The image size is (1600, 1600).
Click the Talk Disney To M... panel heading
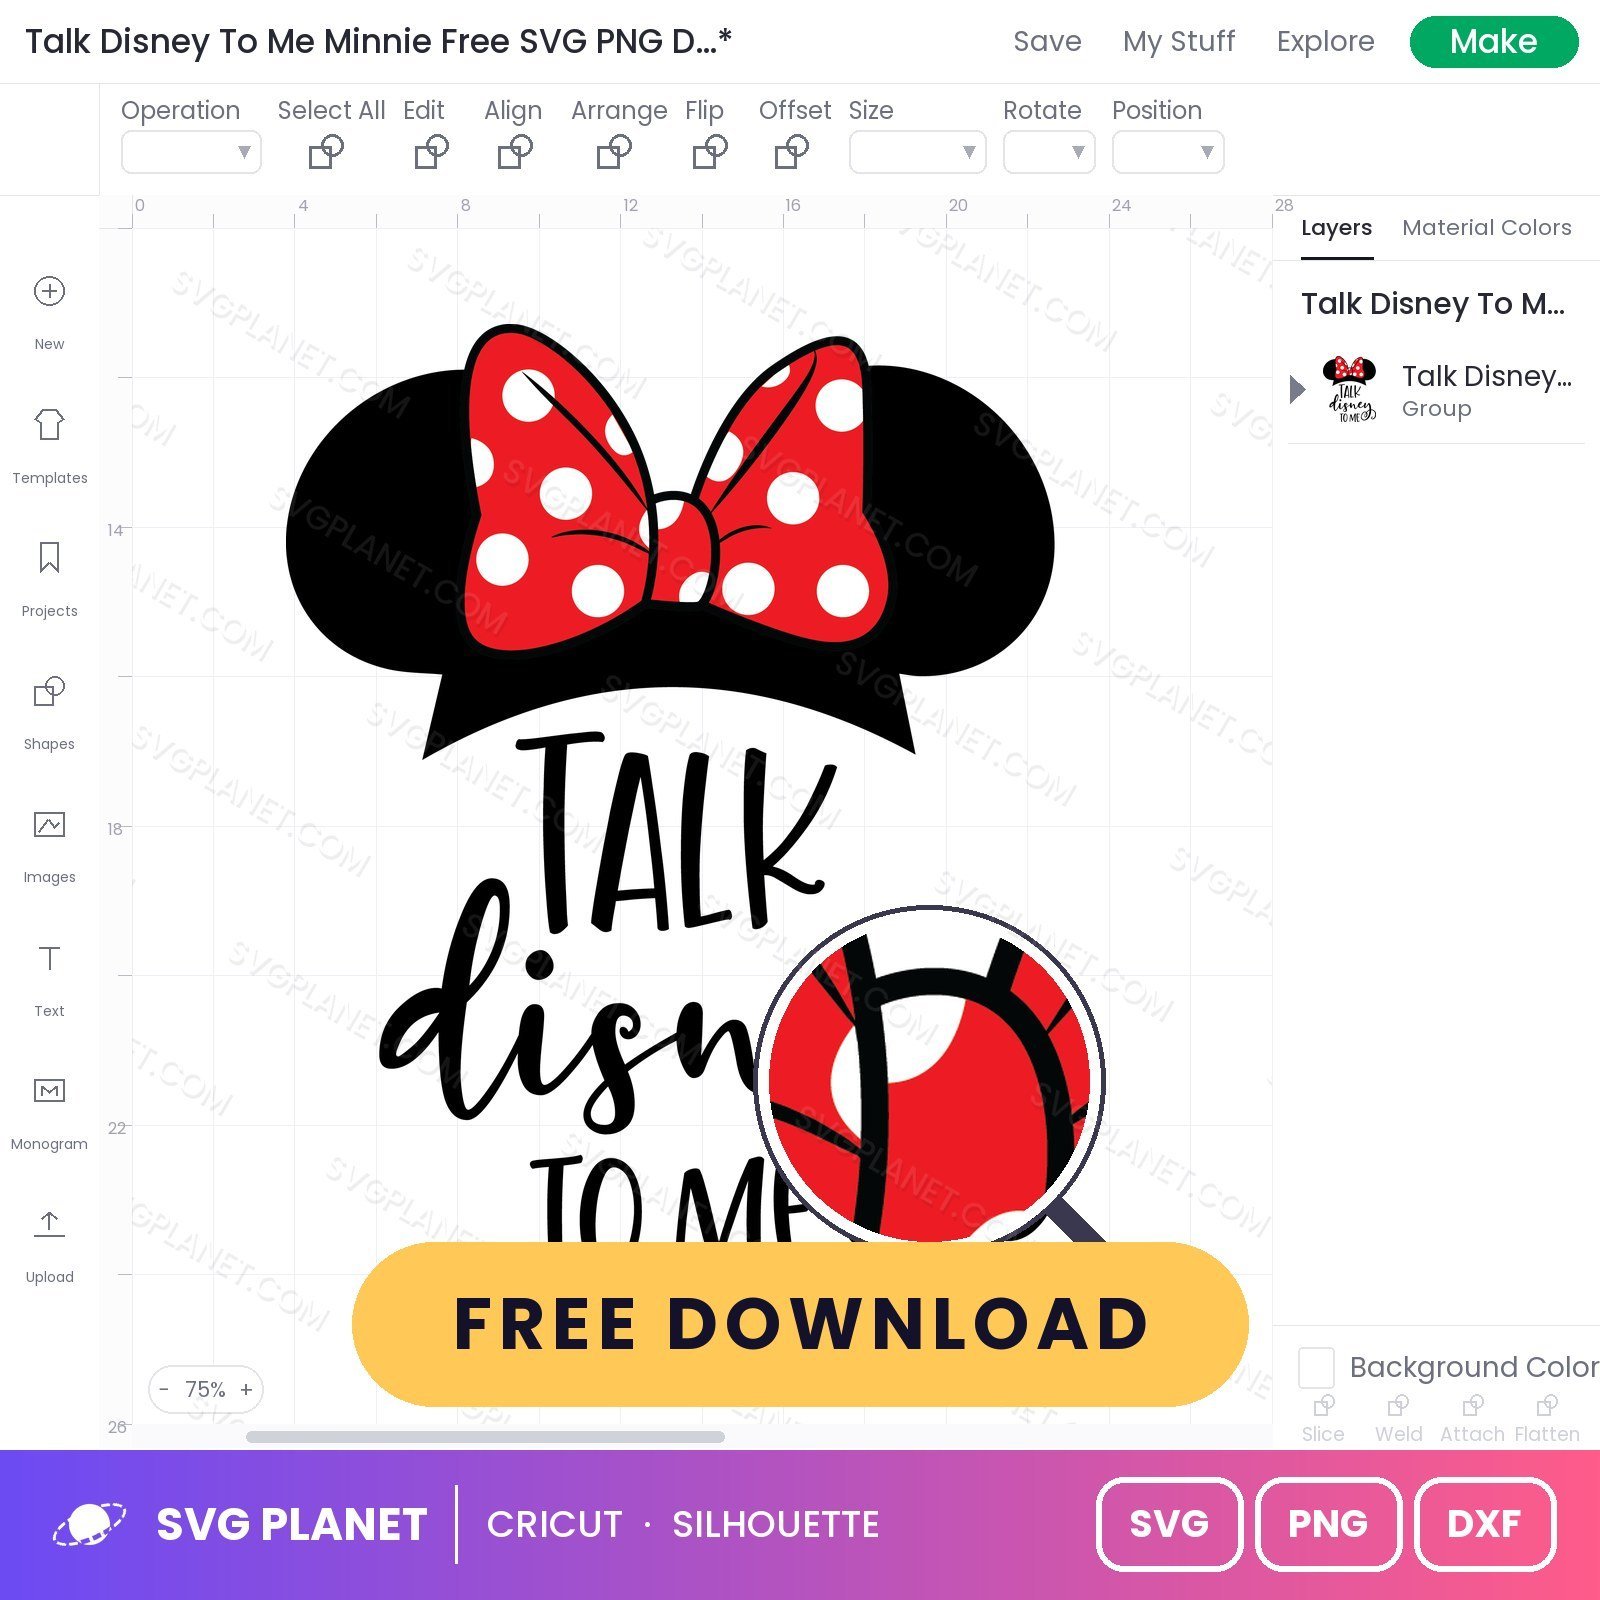1433,303
